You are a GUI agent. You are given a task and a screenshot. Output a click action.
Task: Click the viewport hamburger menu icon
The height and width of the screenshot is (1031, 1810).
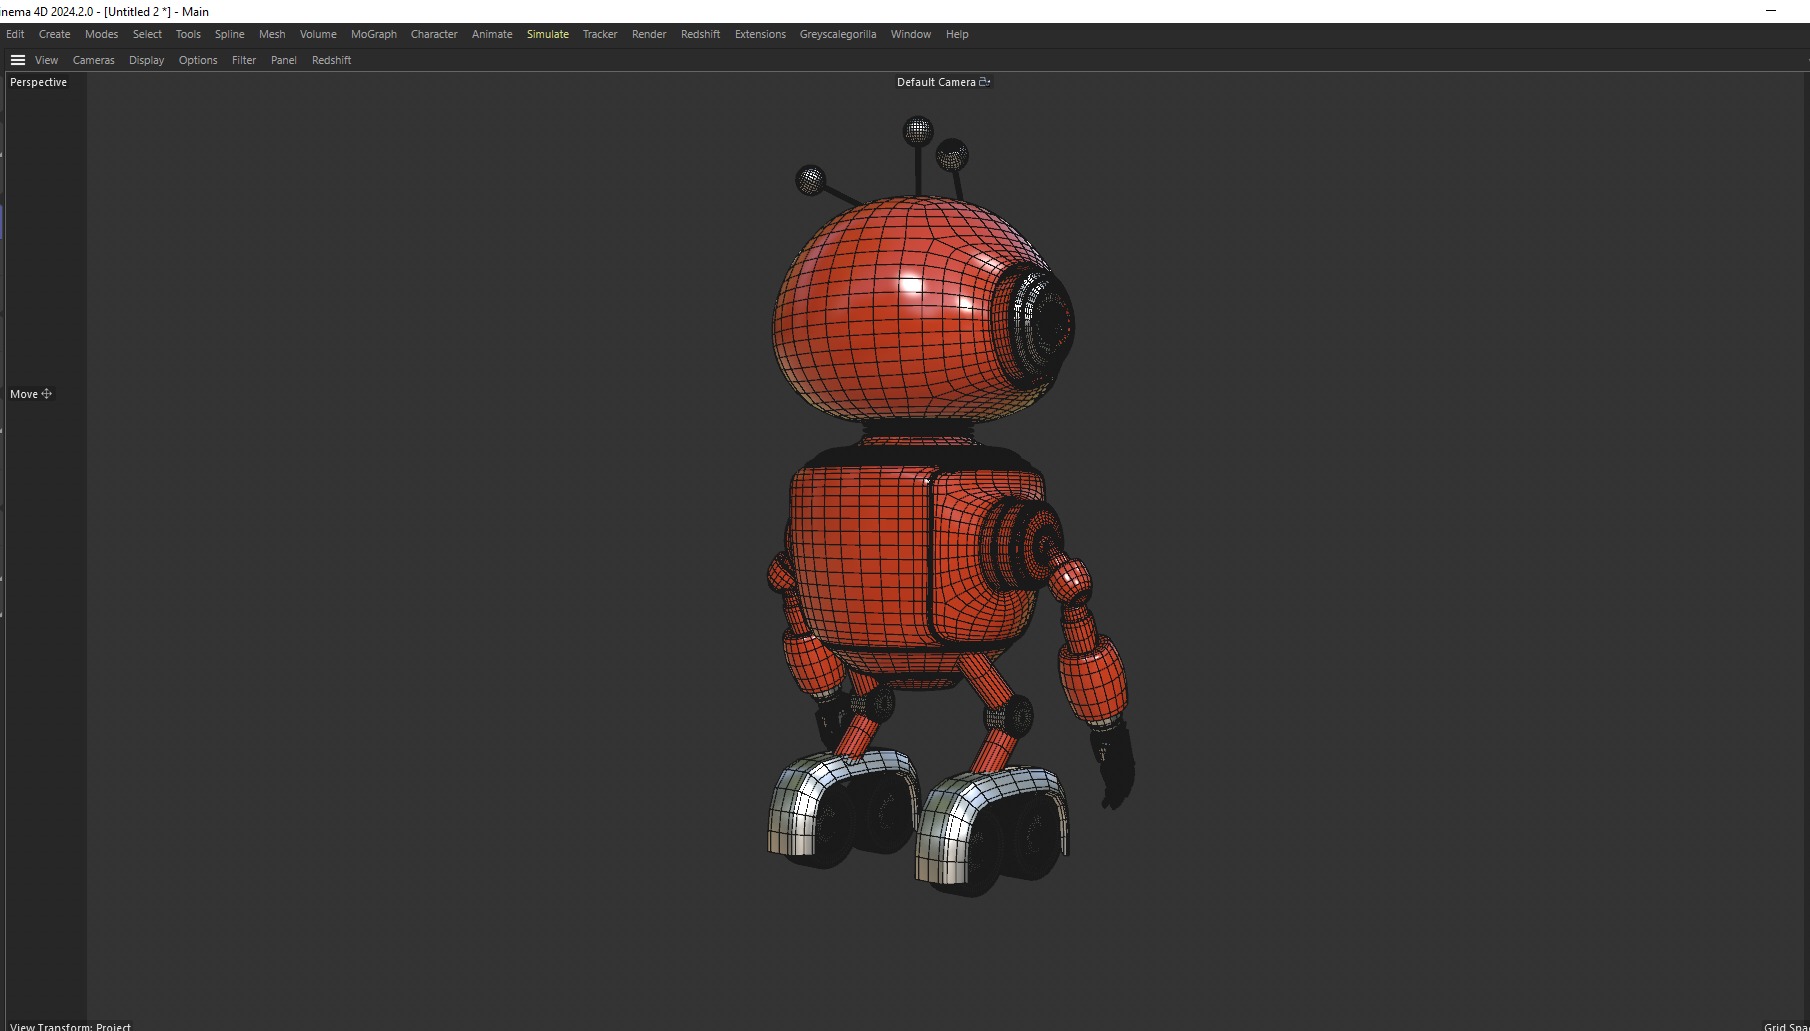coord(18,60)
